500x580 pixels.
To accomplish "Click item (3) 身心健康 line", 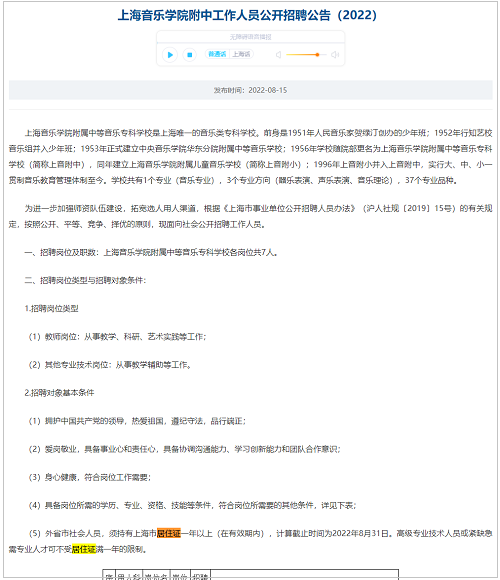I will click(89, 477).
